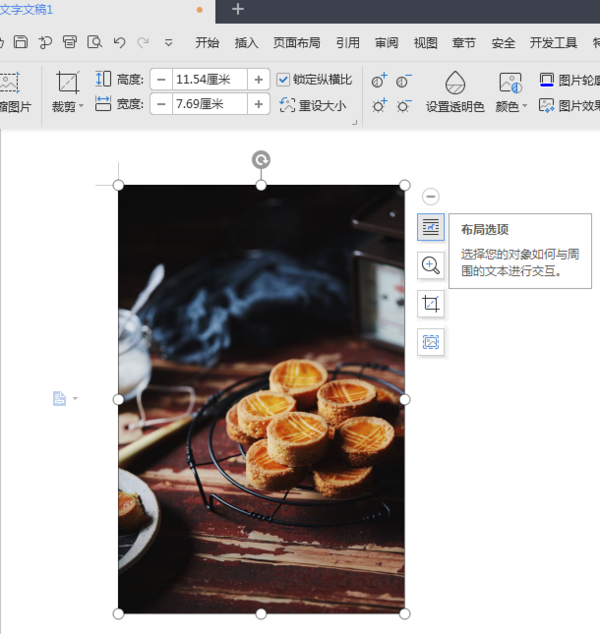
Task: Click the 高度 height input field
Action: (x=209, y=79)
